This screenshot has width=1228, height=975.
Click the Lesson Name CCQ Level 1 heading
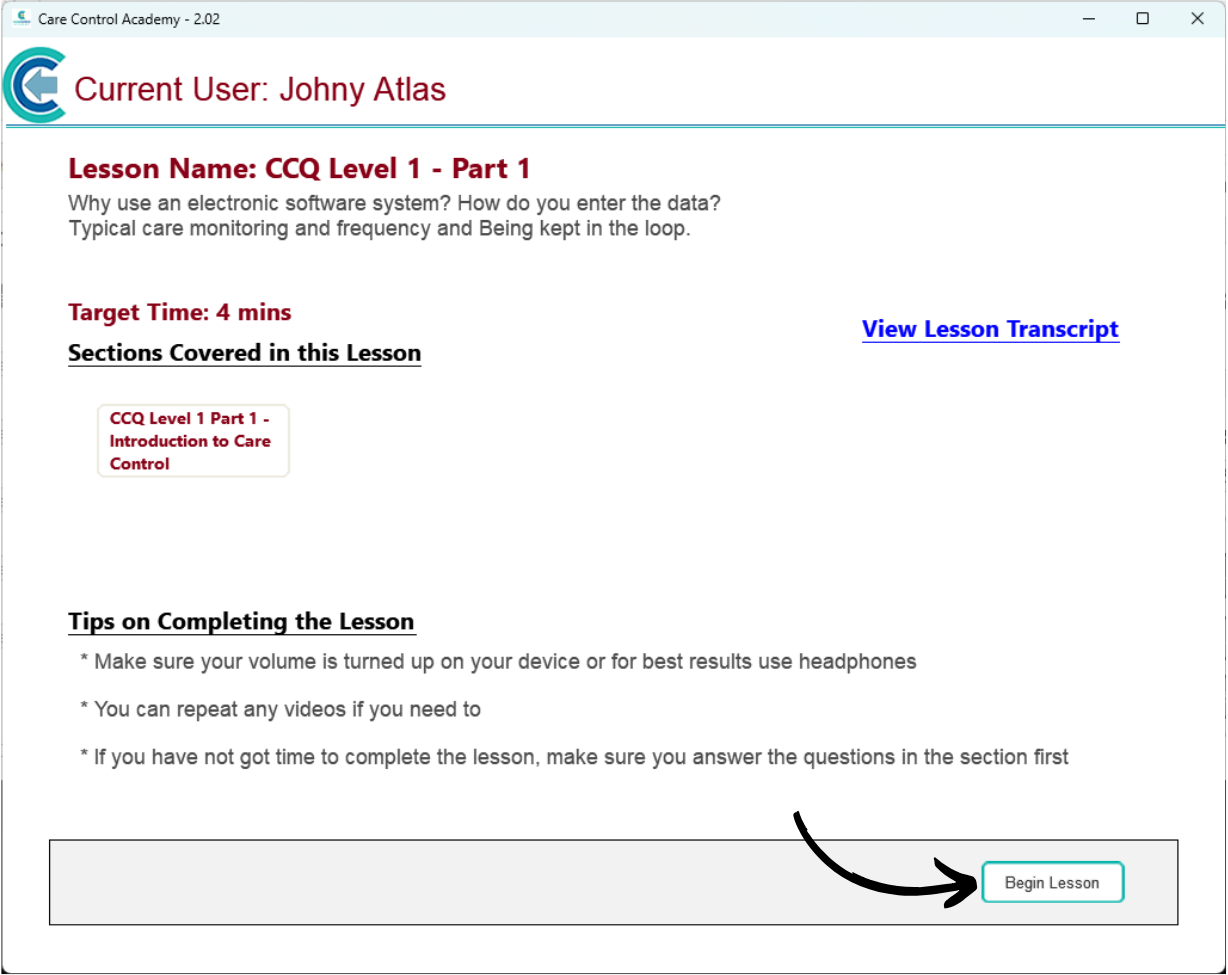[x=299, y=168]
